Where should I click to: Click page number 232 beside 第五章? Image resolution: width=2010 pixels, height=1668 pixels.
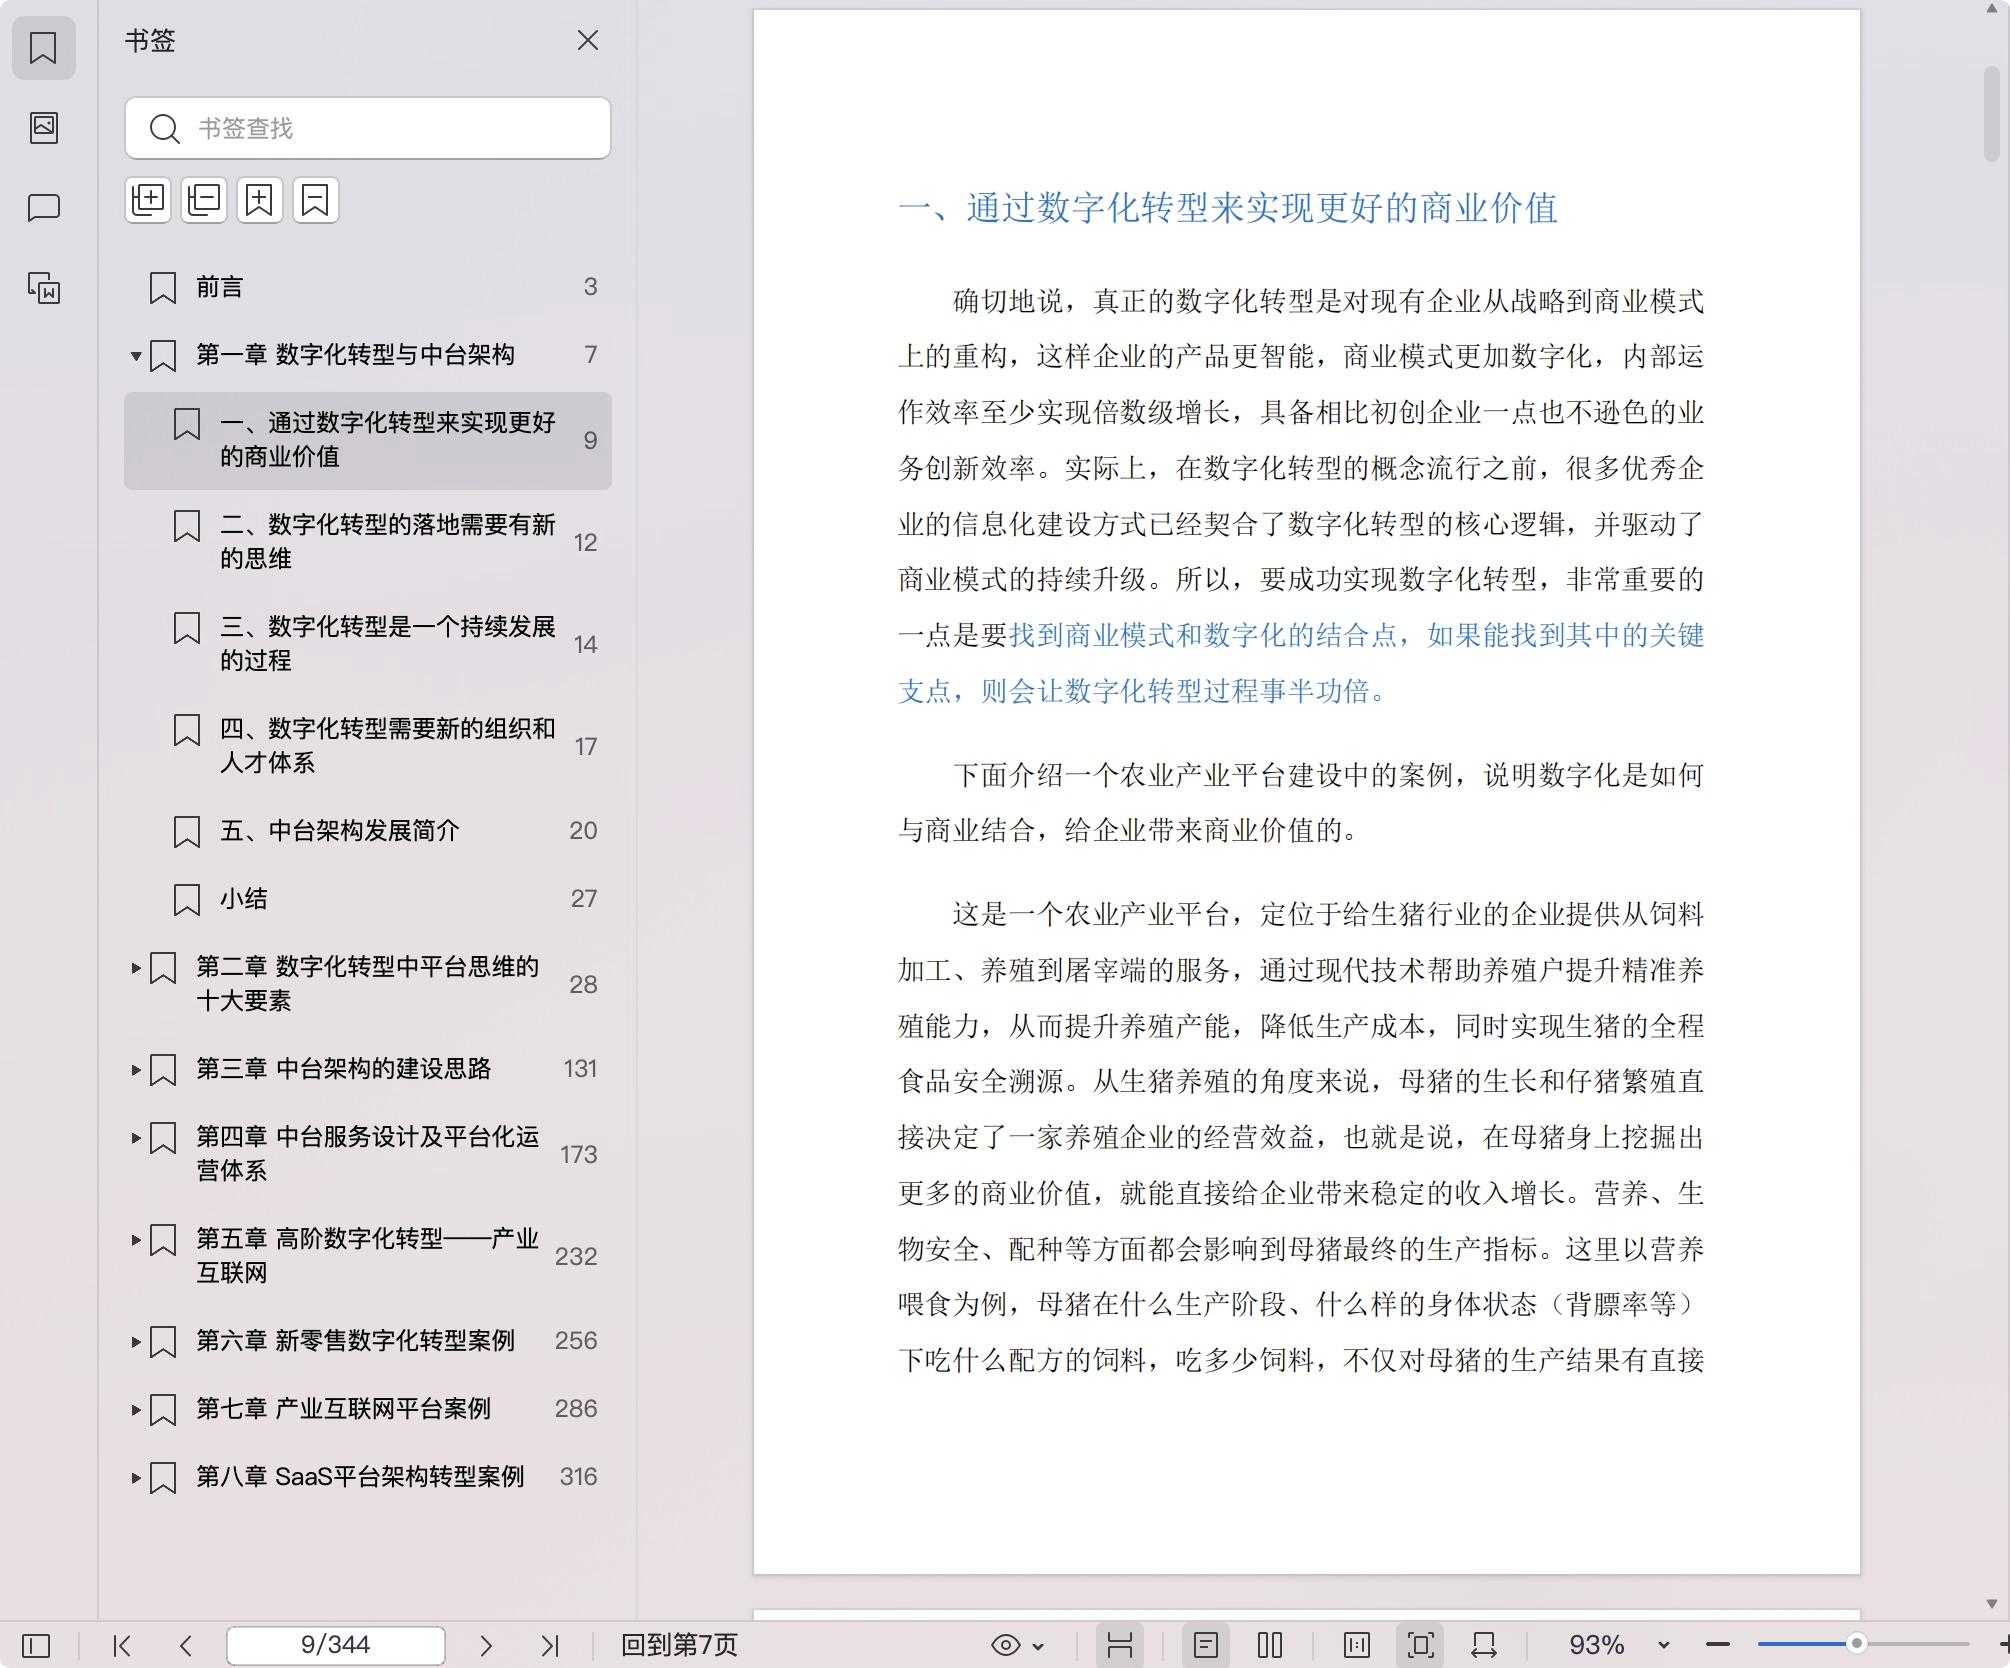pos(576,1256)
